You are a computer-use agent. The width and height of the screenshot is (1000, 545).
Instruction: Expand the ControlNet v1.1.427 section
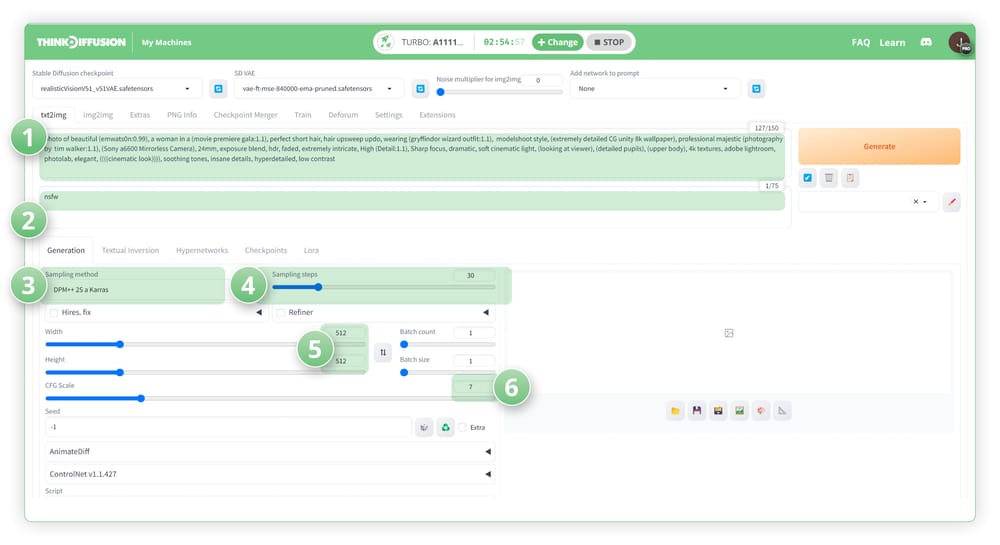[x=268, y=474]
